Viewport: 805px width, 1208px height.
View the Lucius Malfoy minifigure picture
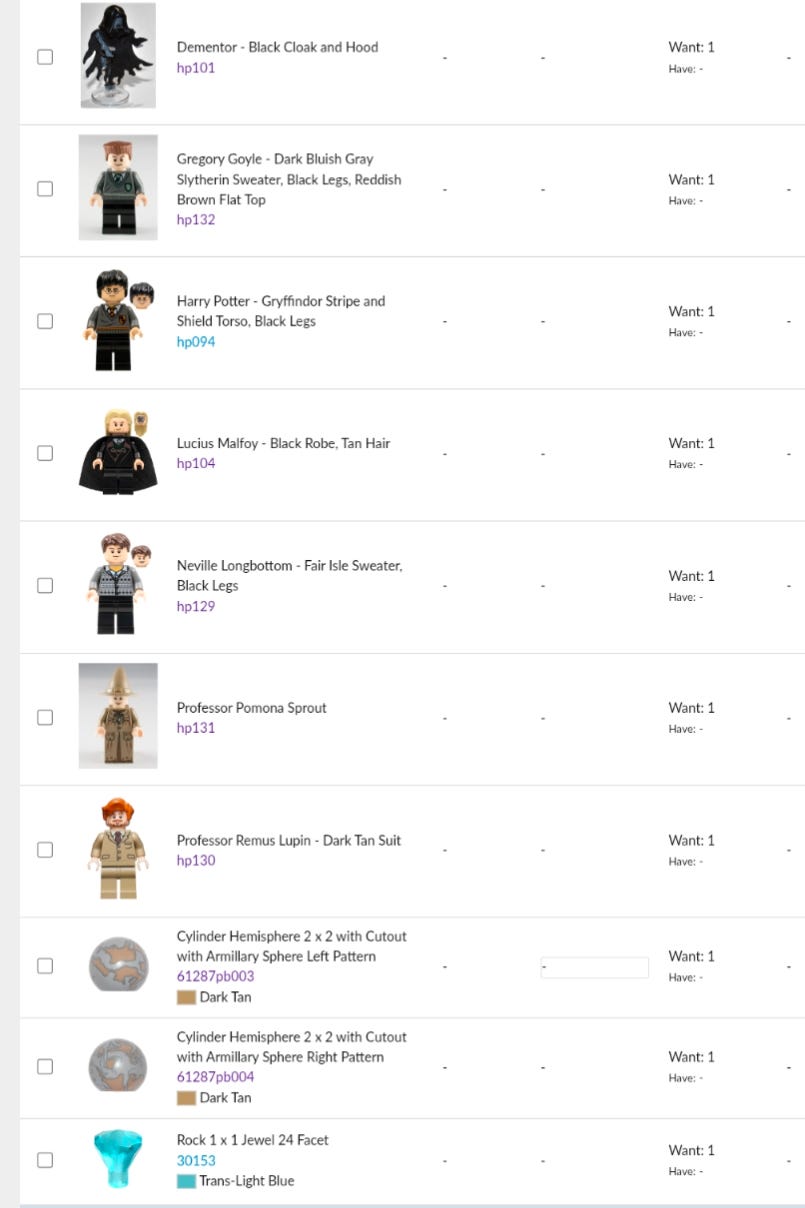point(118,452)
